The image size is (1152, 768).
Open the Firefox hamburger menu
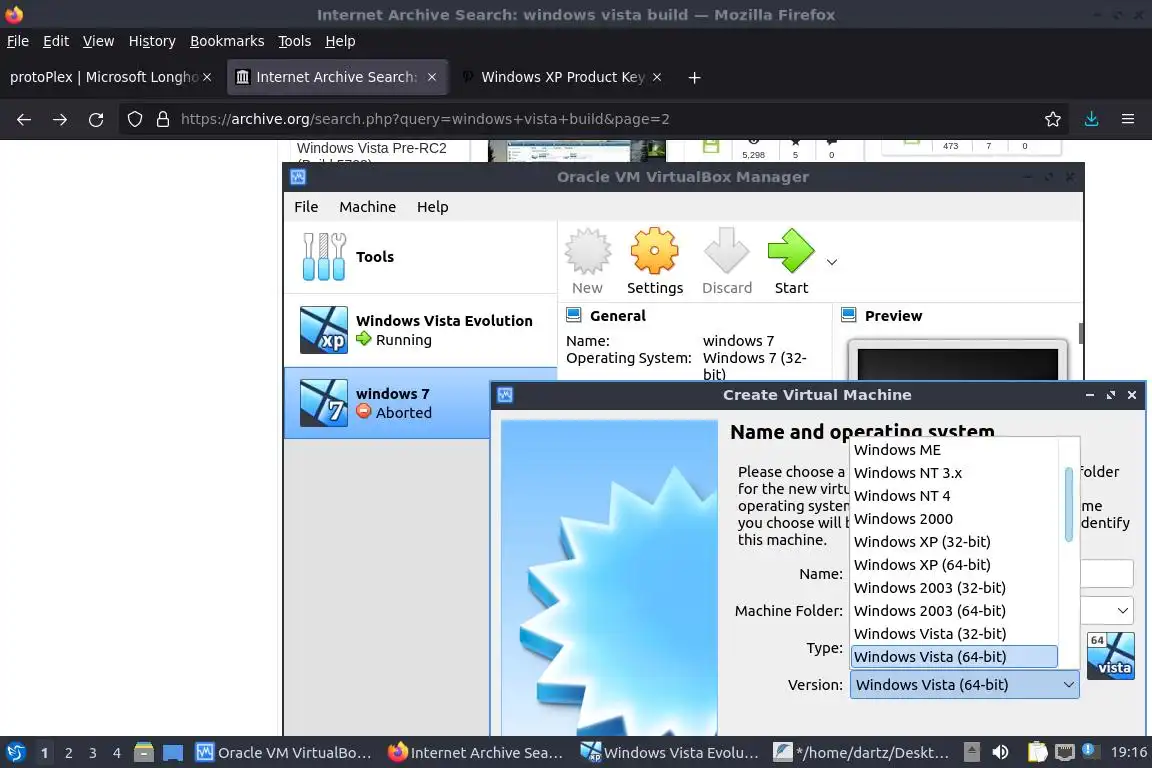[x=1128, y=119]
